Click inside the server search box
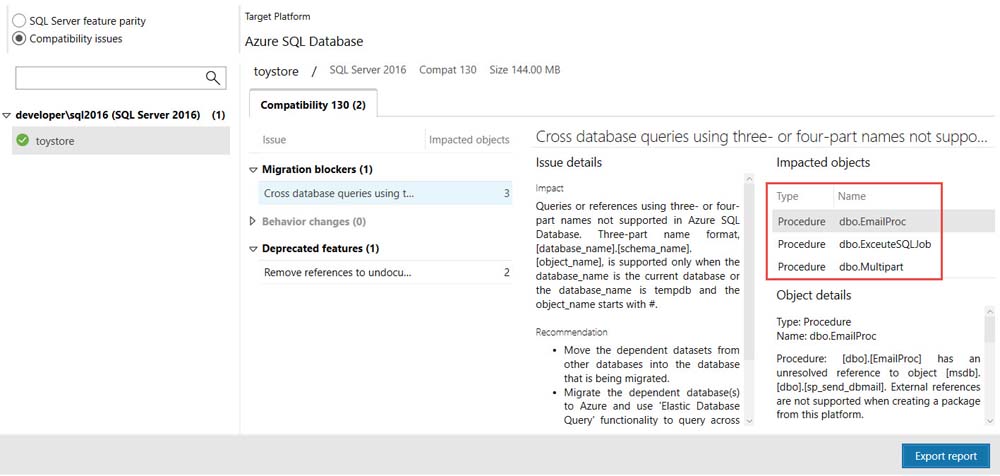The height and width of the screenshot is (476, 1000). coord(108,78)
